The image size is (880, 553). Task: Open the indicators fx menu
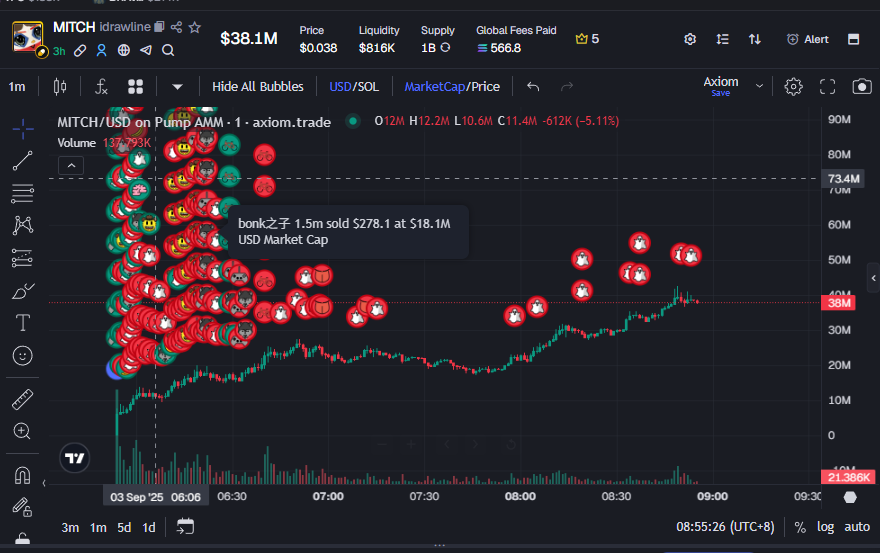click(101, 86)
